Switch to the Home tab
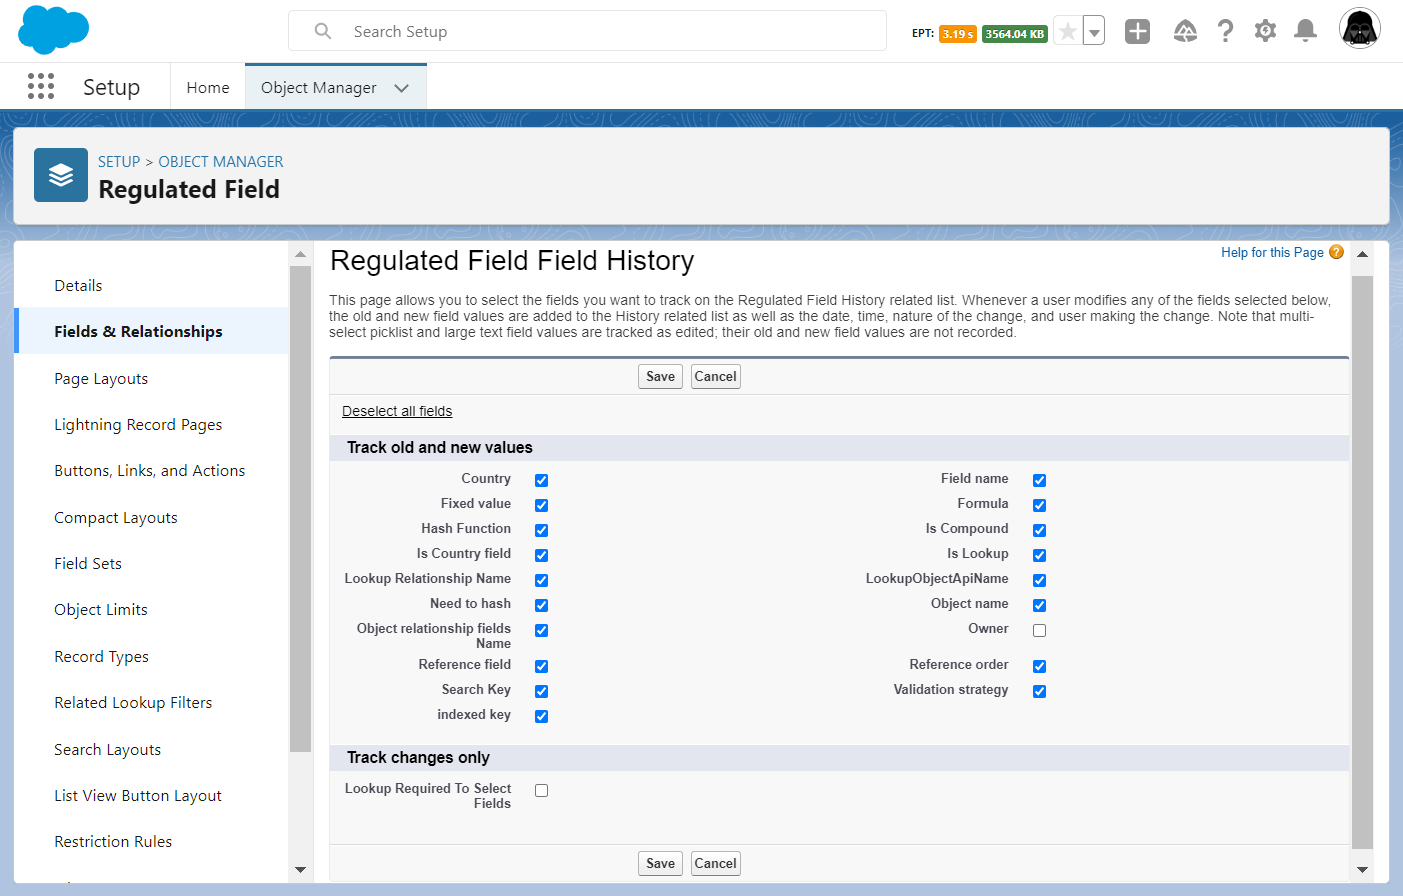 [208, 88]
